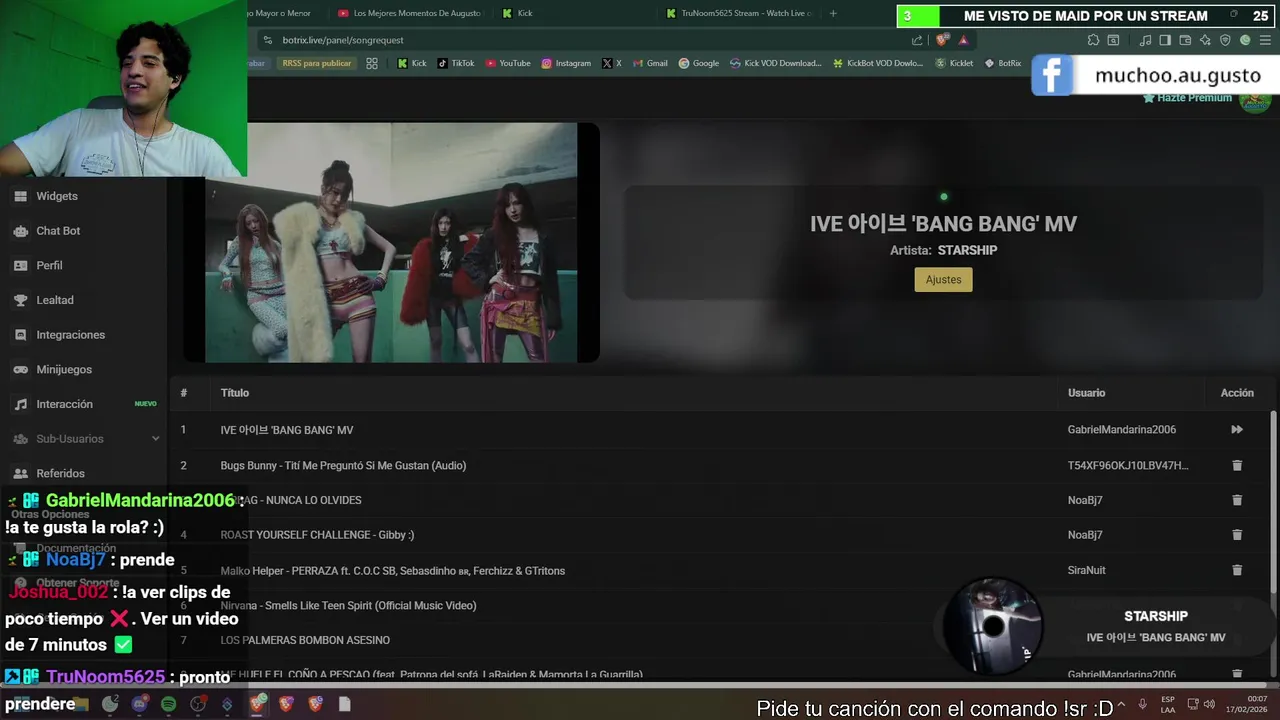Click the media control music icon in the toolbar
The width and height of the screenshot is (1280, 720).
[x=1145, y=40]
